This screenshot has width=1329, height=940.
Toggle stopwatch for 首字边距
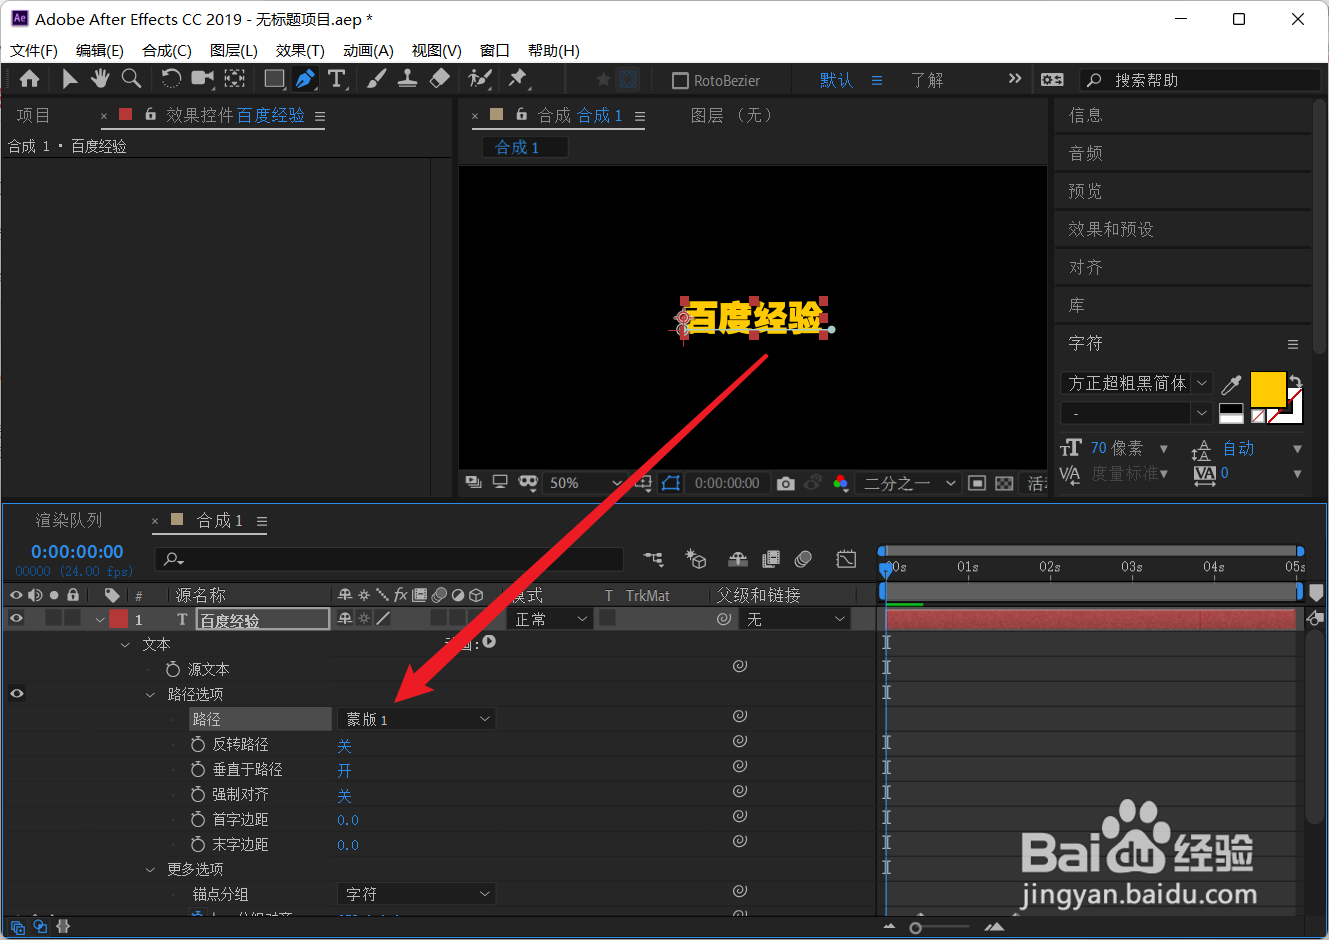(198, 819)
